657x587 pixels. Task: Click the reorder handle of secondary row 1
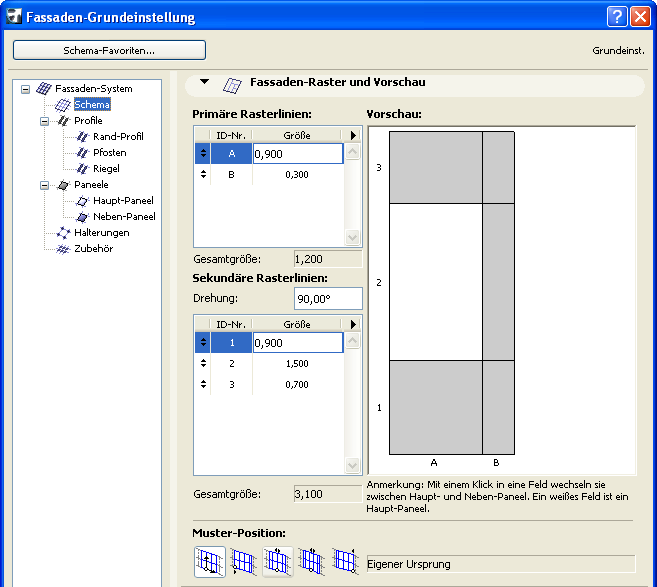[203, 342]
